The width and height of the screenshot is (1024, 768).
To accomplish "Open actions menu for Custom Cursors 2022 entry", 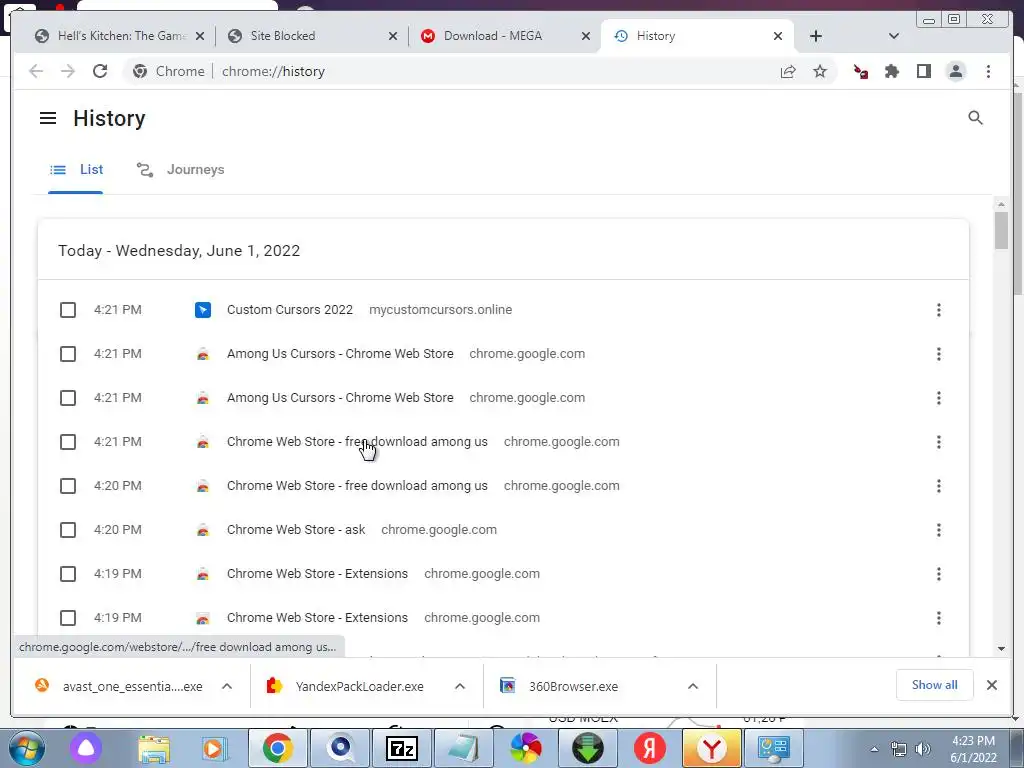I will point(938,310).
